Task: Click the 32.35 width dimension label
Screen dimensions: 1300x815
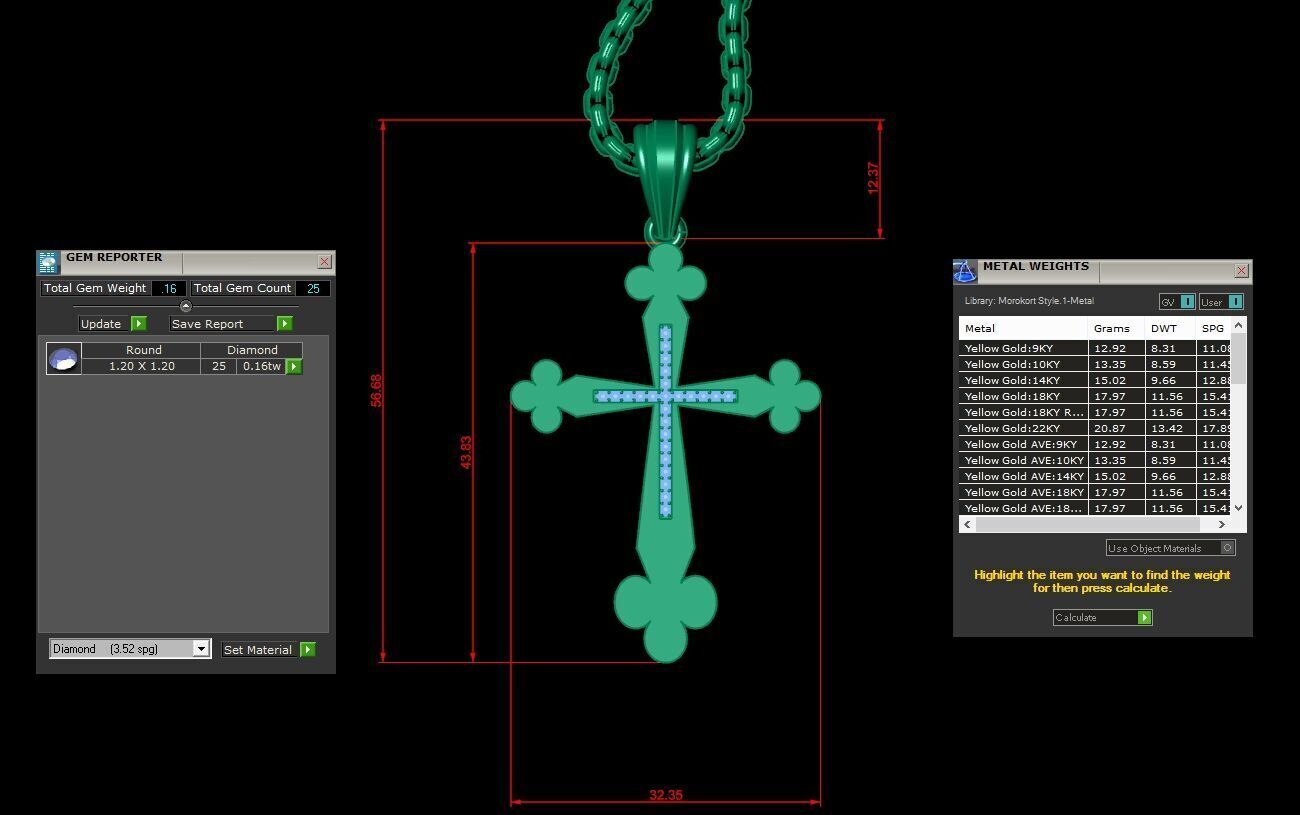Action: pyautogui.click(x=665, y=795)
